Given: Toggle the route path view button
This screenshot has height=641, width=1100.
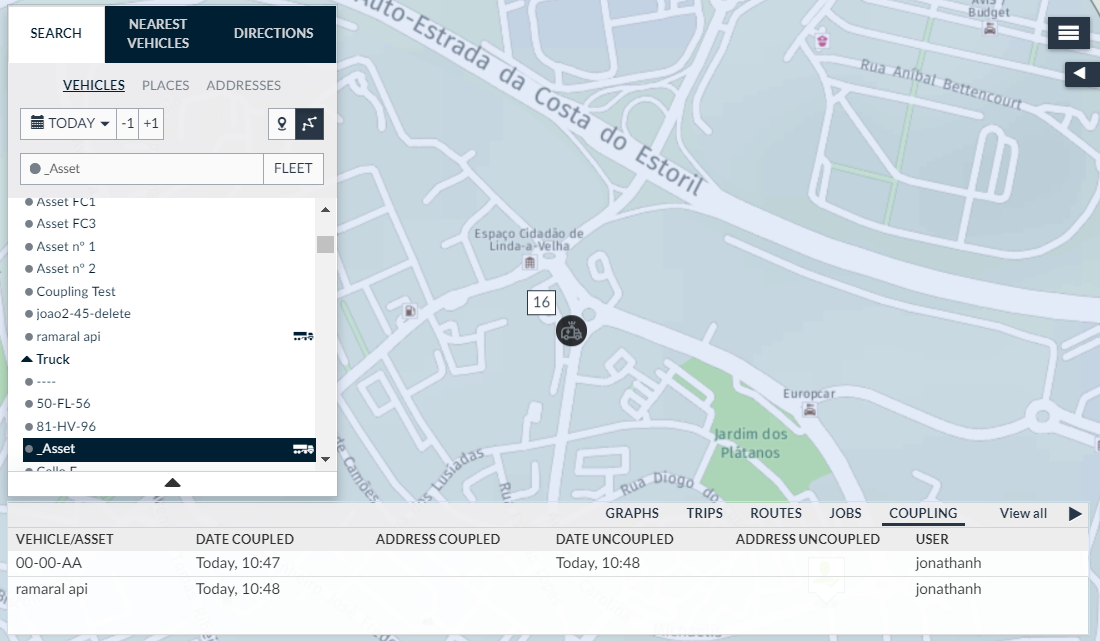Looking at the screenshot, I should pos(310,124).
